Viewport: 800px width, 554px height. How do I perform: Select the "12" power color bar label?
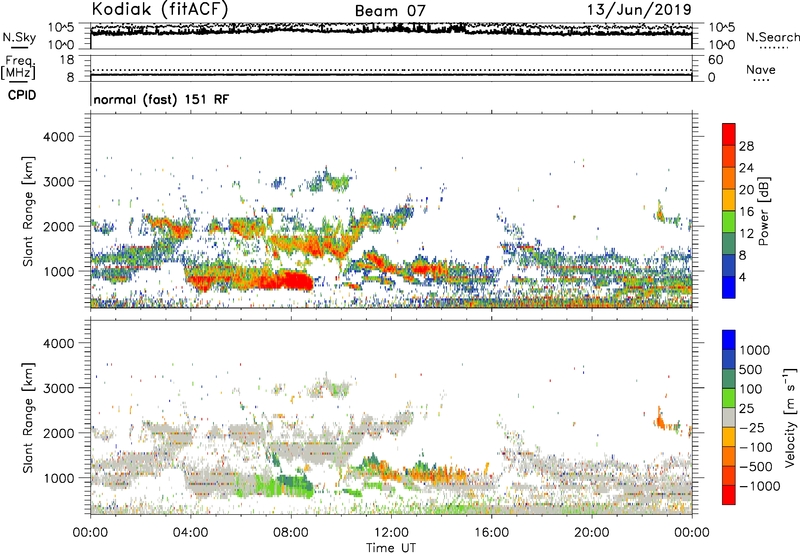746,234
